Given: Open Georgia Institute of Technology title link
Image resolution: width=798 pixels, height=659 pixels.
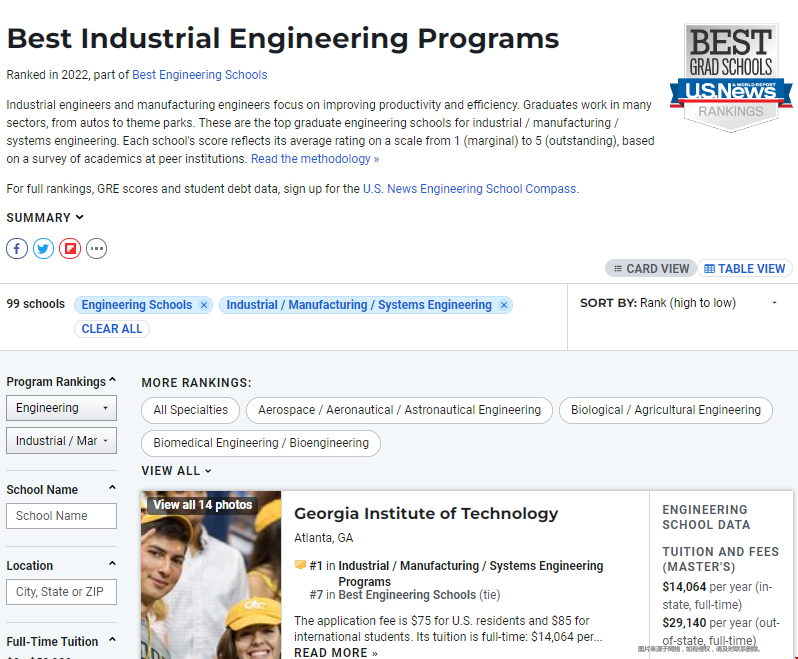Looking at the screenshot, I should point(426,513).
